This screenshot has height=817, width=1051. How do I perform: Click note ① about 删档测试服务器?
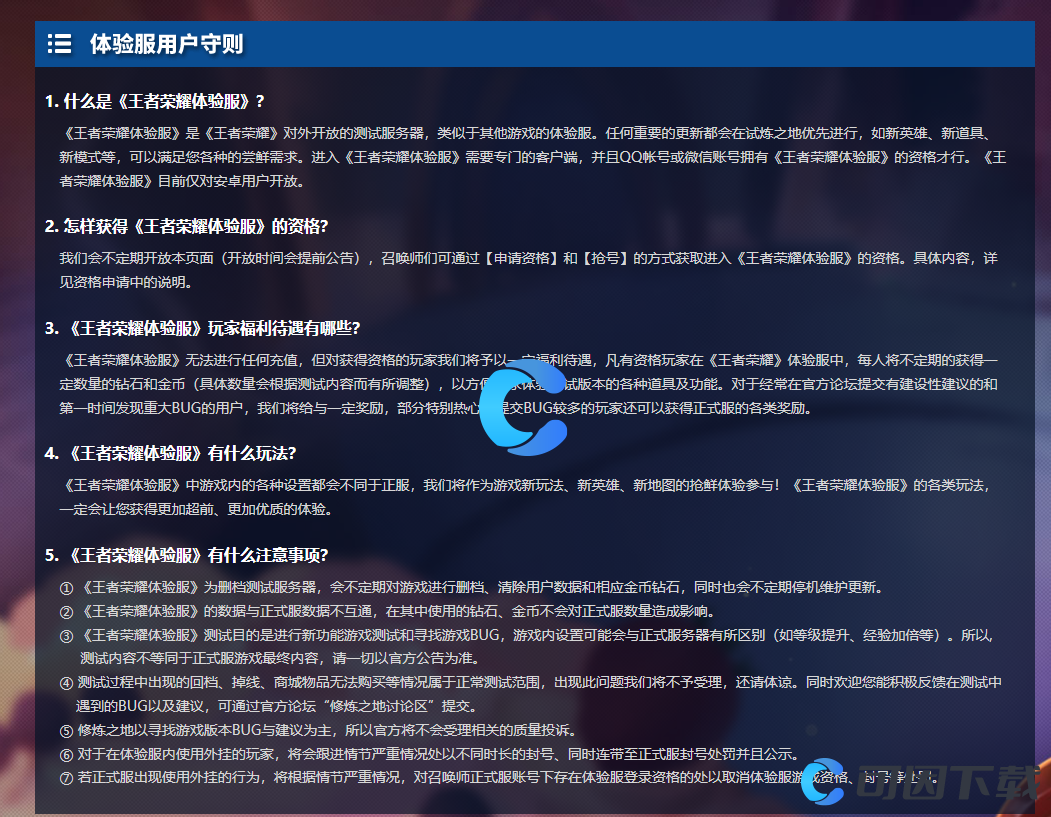point(472,588)
